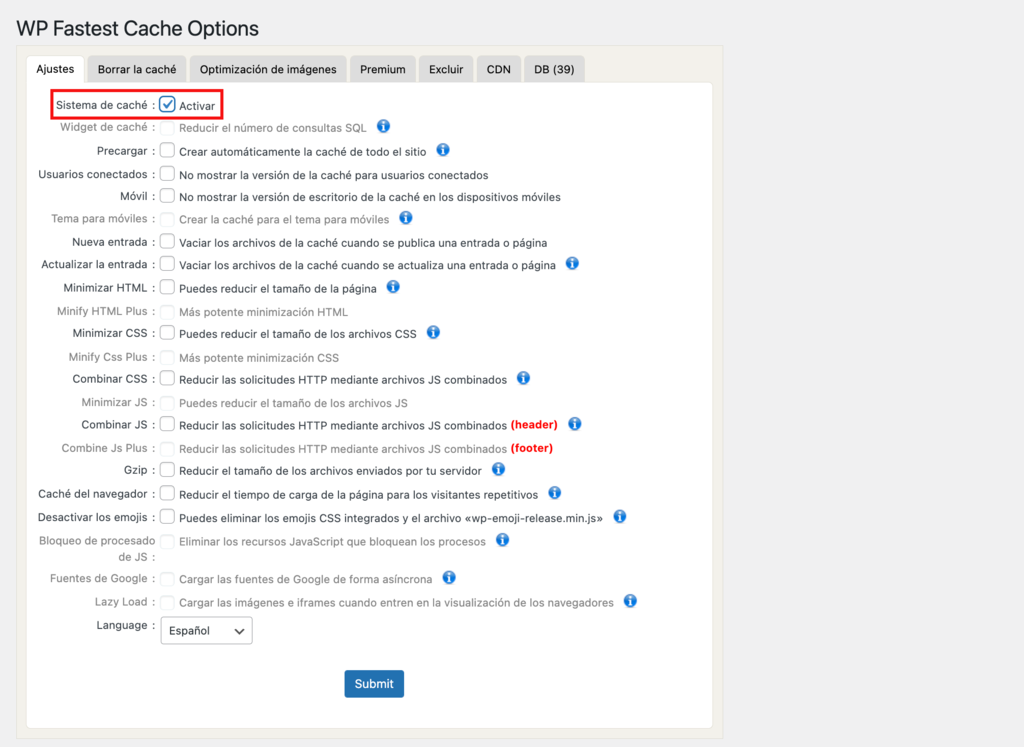Image resolution: width=1024 pixels, height=747 pixels.
Task: Show info for Caché del navegador
Action: (x=554, y=493)
